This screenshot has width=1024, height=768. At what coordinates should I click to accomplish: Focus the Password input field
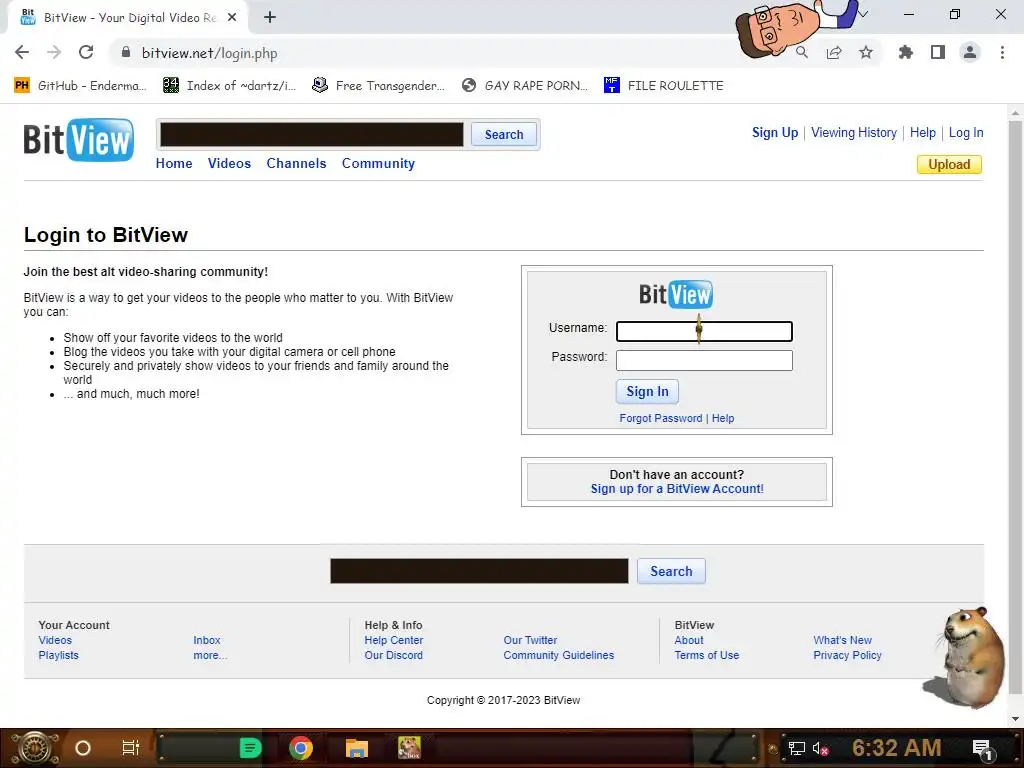point(704,360)
